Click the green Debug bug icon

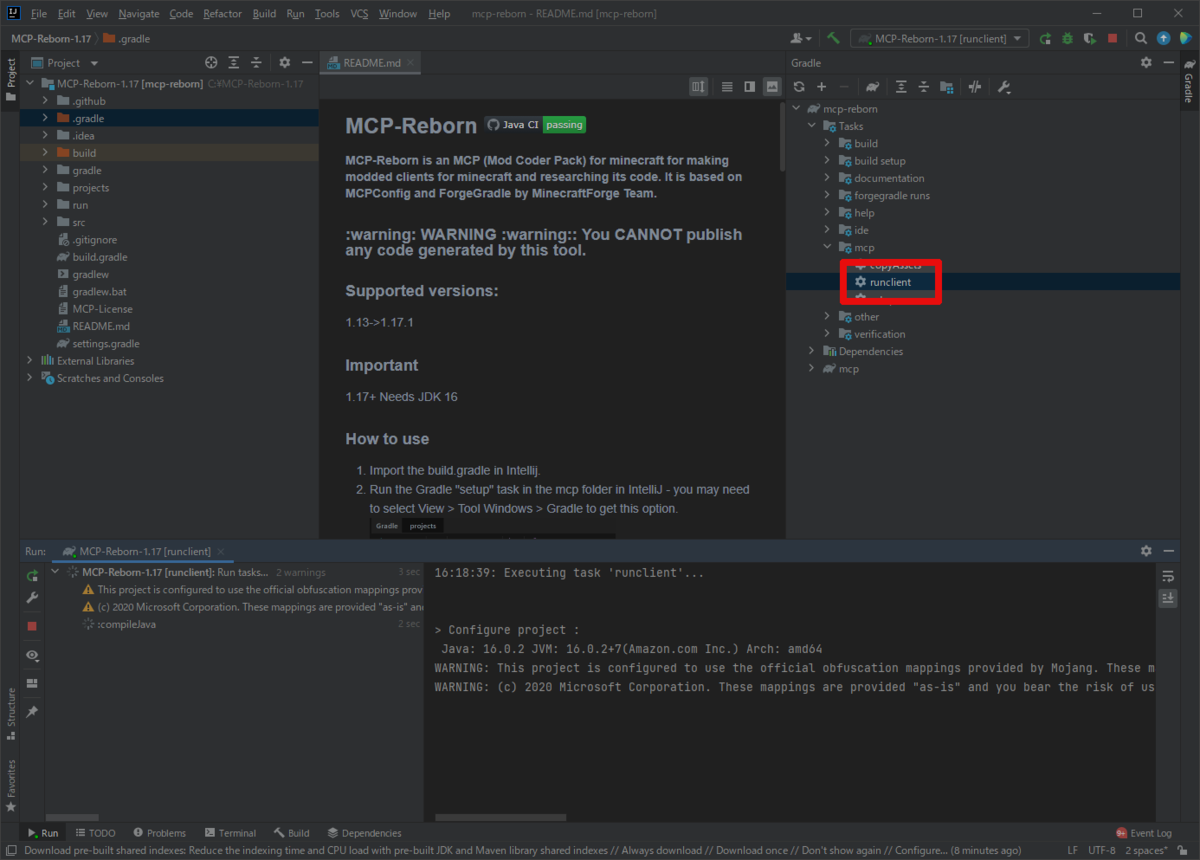[x=1067, y=38]
